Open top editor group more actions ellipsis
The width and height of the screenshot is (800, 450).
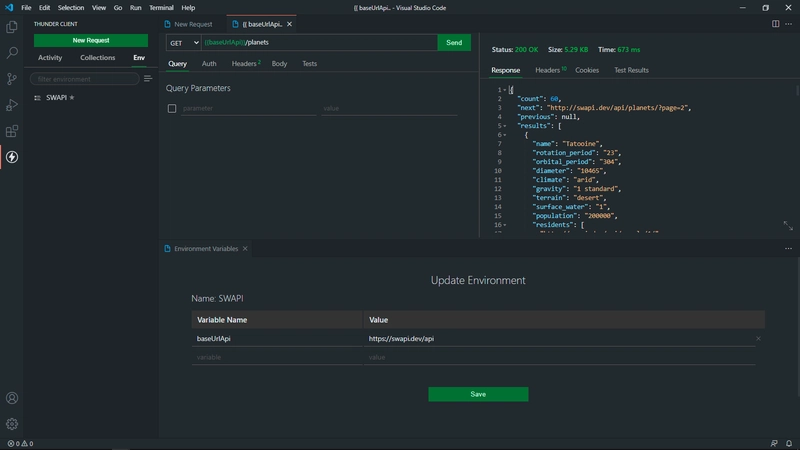(x=789, y=24)
